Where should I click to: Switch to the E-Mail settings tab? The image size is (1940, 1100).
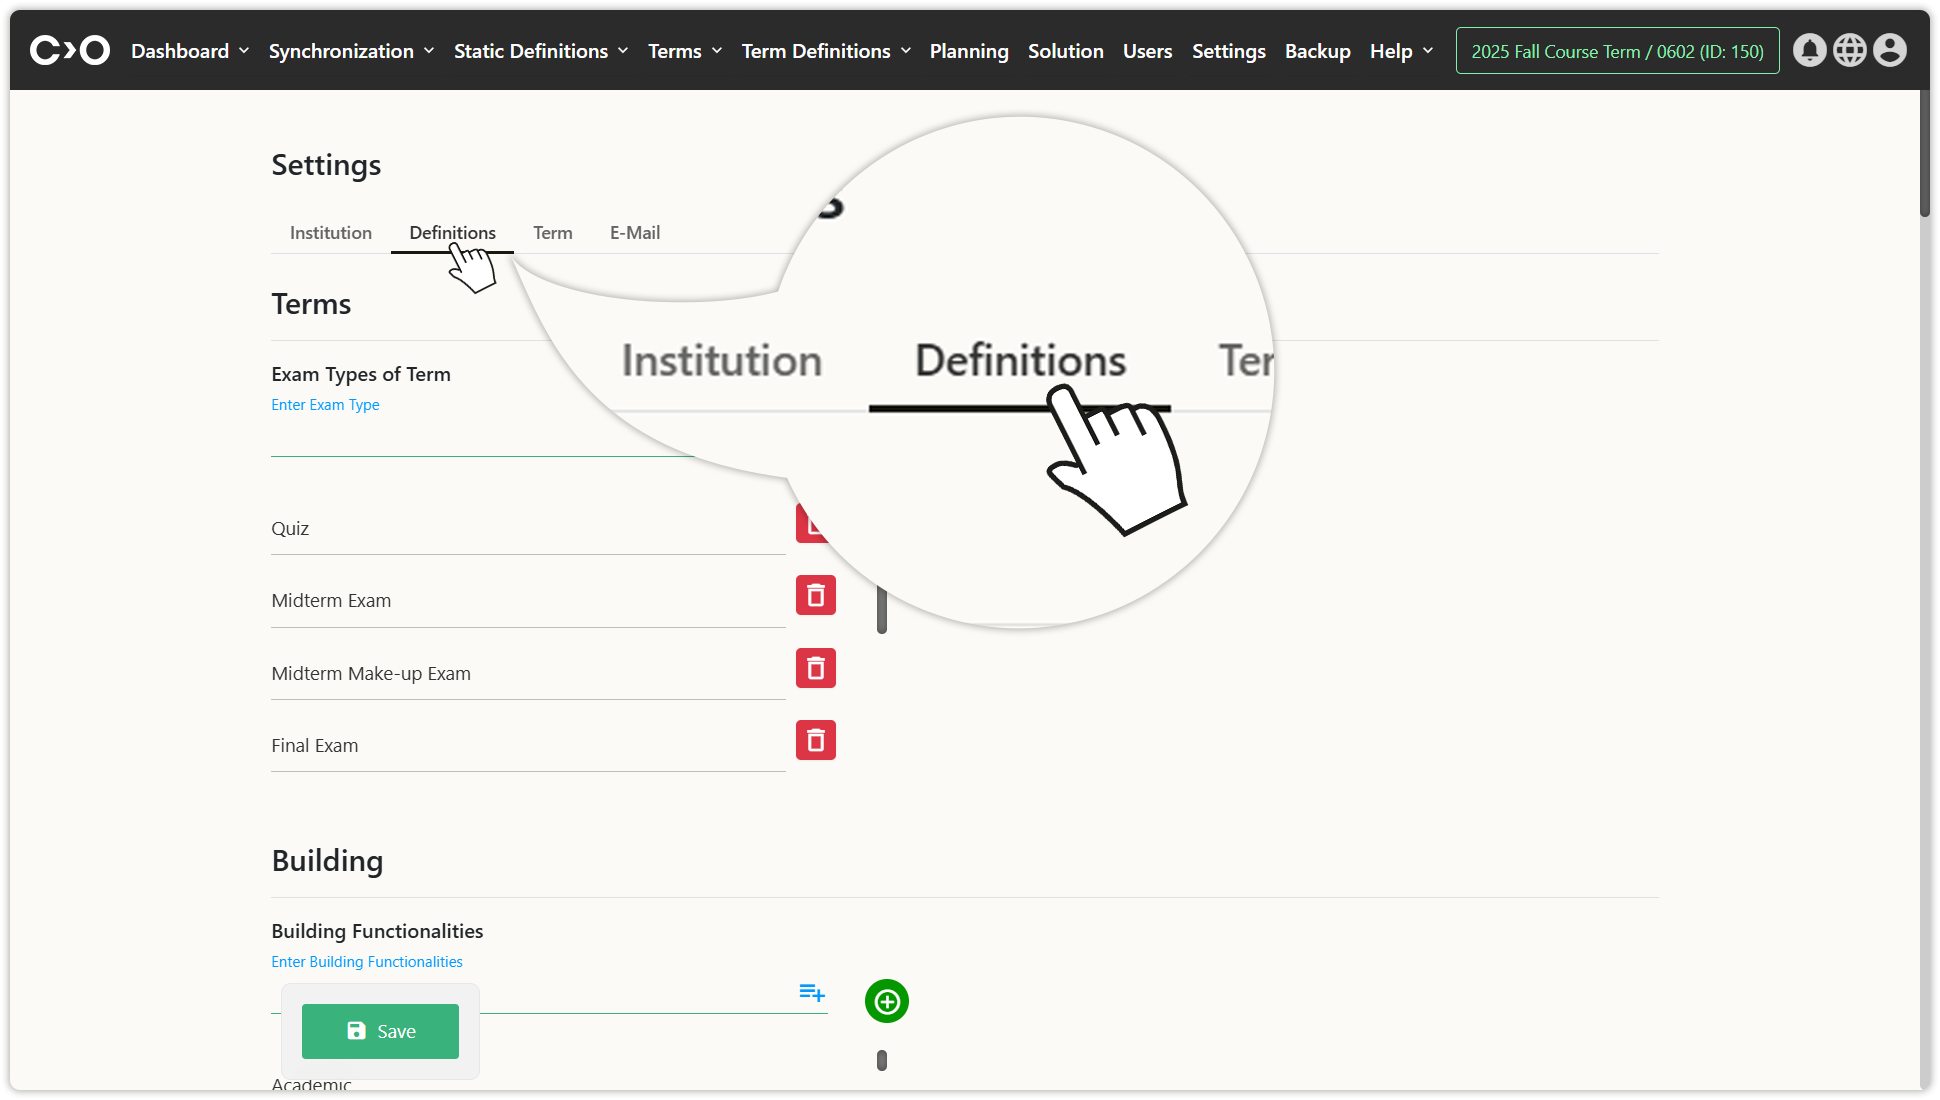coord(635,233)
